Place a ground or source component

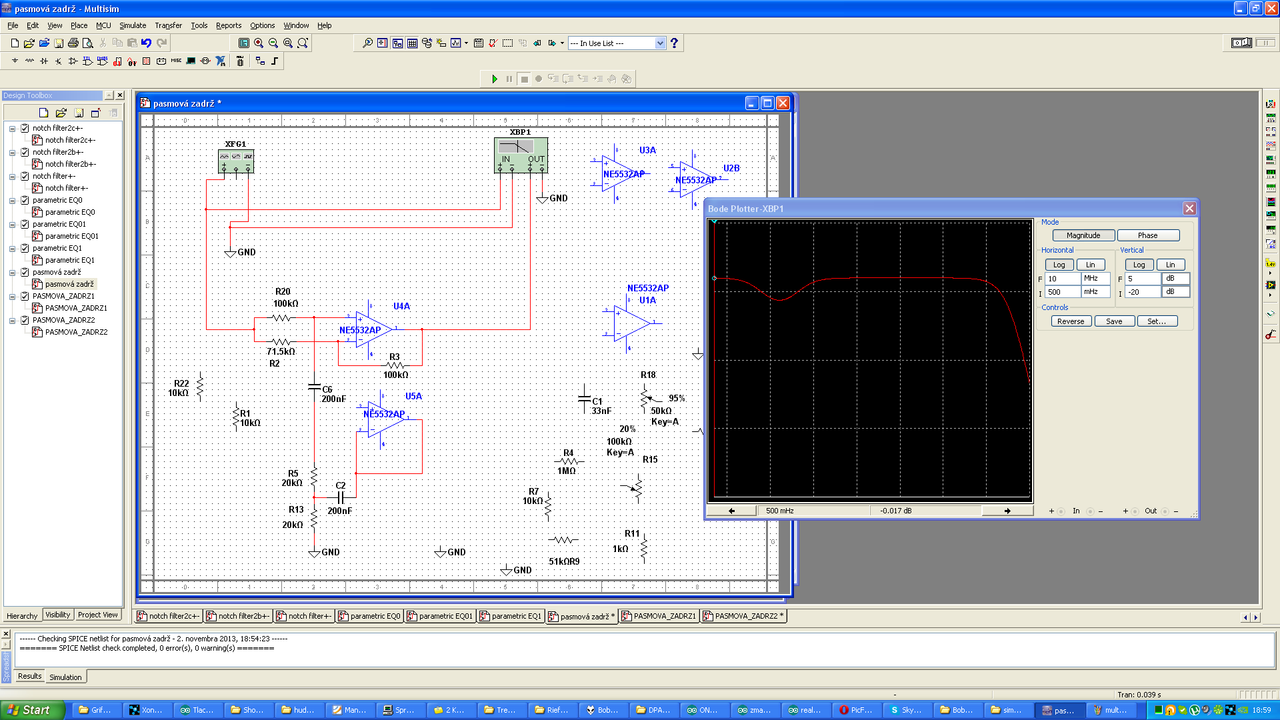coord(14,61)
